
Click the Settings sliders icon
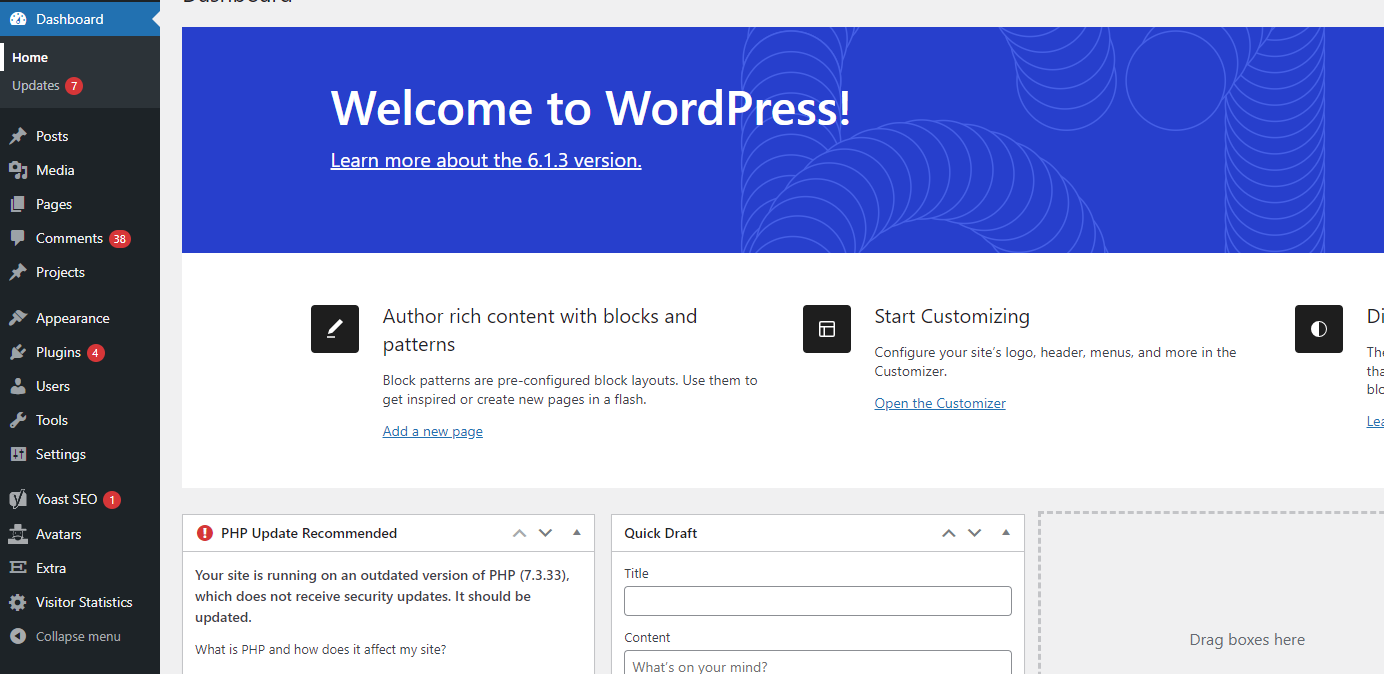(18, 454)
